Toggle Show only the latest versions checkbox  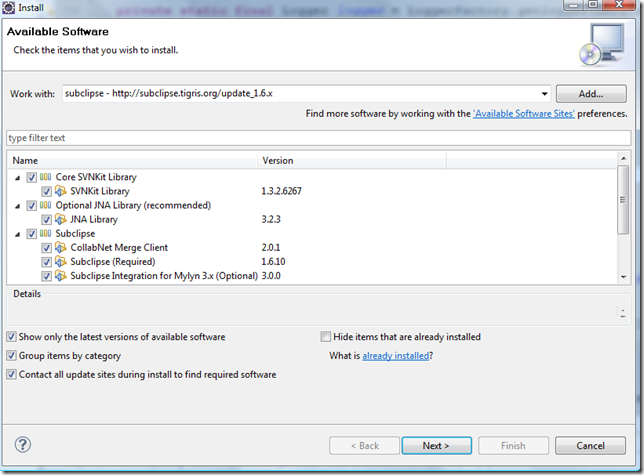(x=12, y=337)
